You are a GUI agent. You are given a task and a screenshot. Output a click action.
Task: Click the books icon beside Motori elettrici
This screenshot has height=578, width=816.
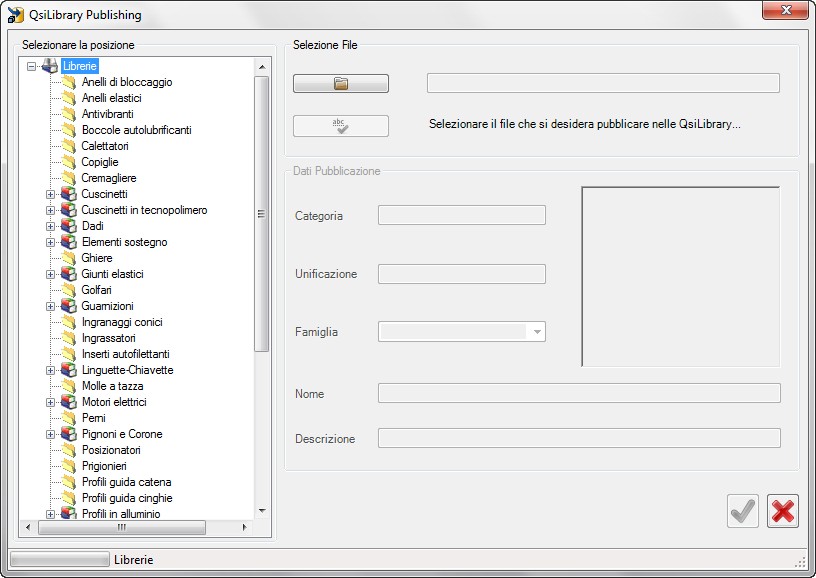coord(69,402)
